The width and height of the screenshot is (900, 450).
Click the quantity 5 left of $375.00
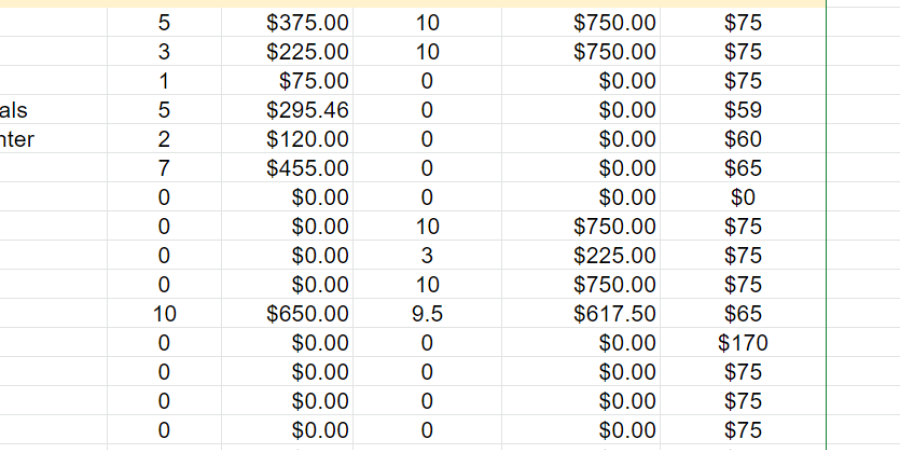[x=164, y=23]
